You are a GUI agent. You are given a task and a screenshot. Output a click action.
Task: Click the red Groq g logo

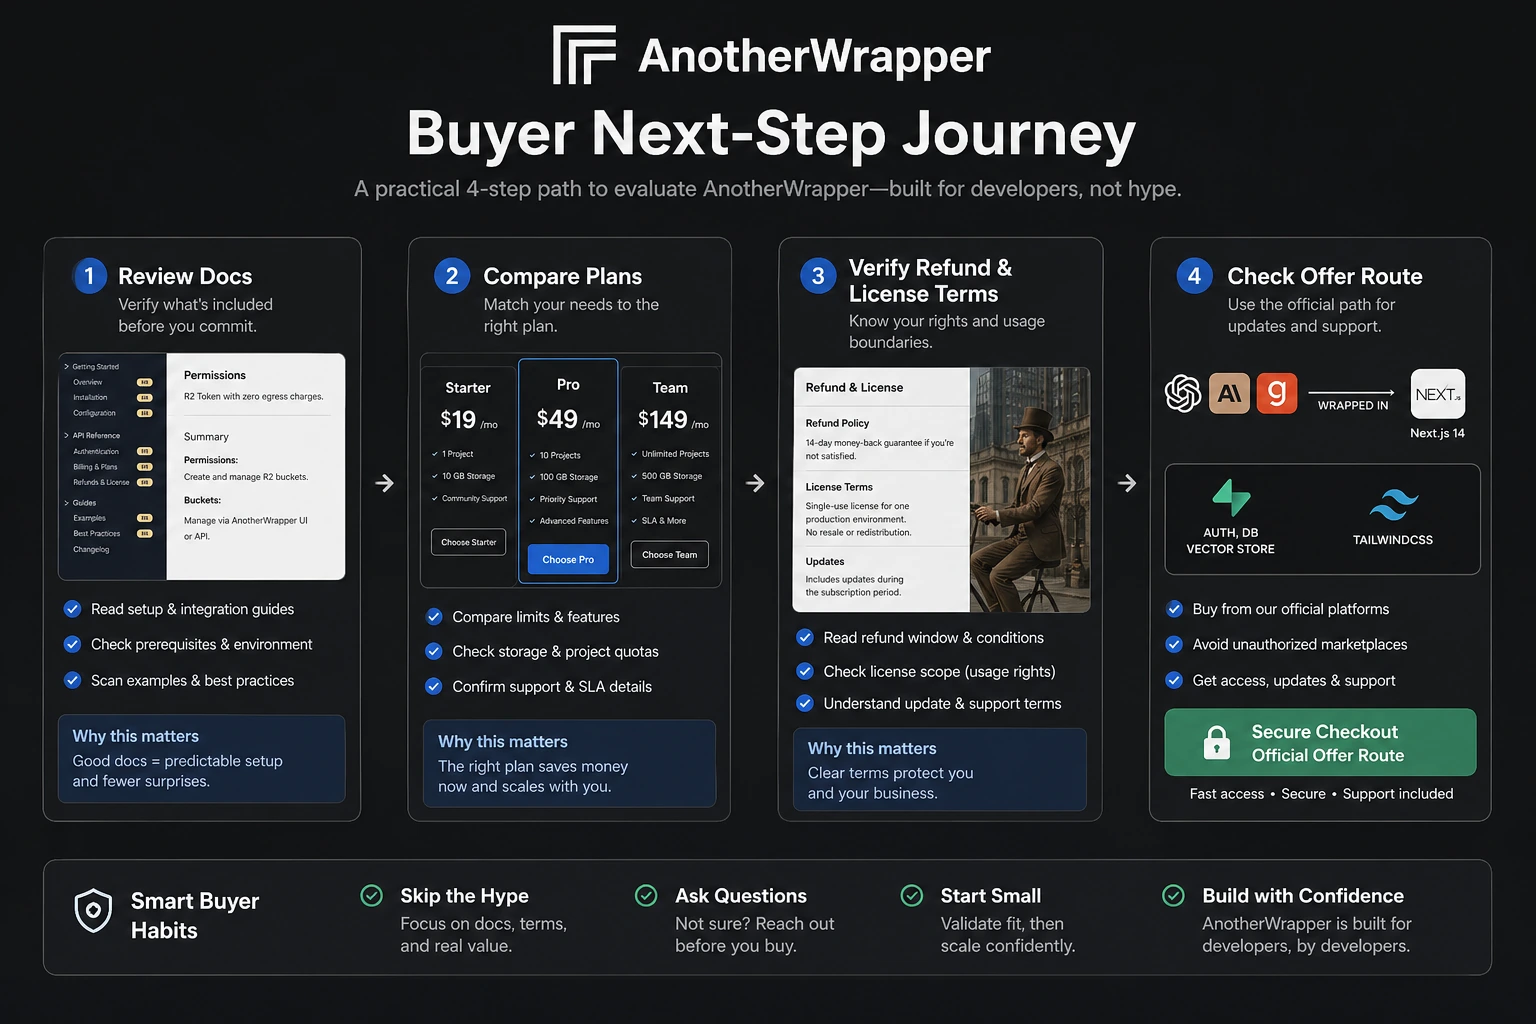click(x=1277, y=393)
